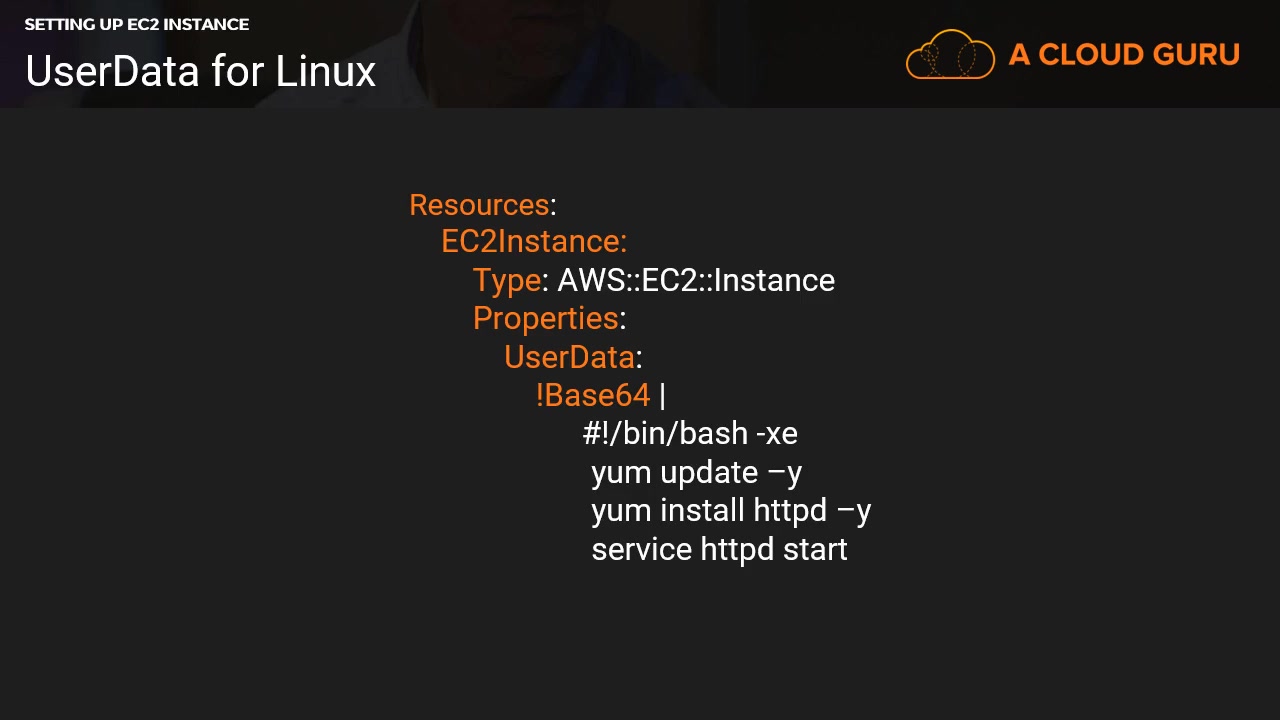Click the word httpd in the install command

(790, 511)
